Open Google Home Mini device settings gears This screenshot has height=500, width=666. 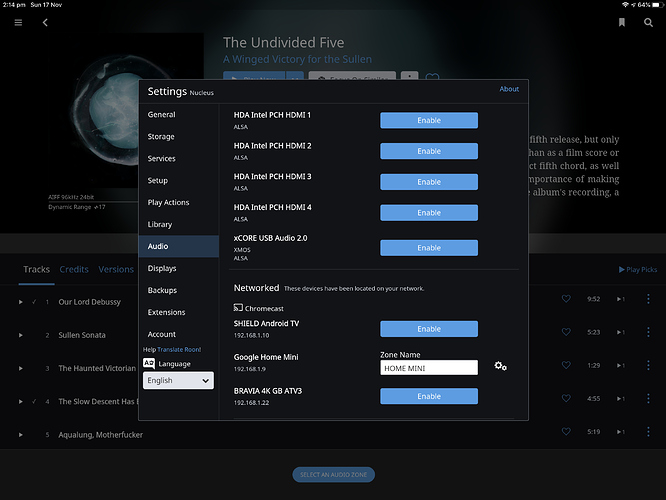click(500, 366)
